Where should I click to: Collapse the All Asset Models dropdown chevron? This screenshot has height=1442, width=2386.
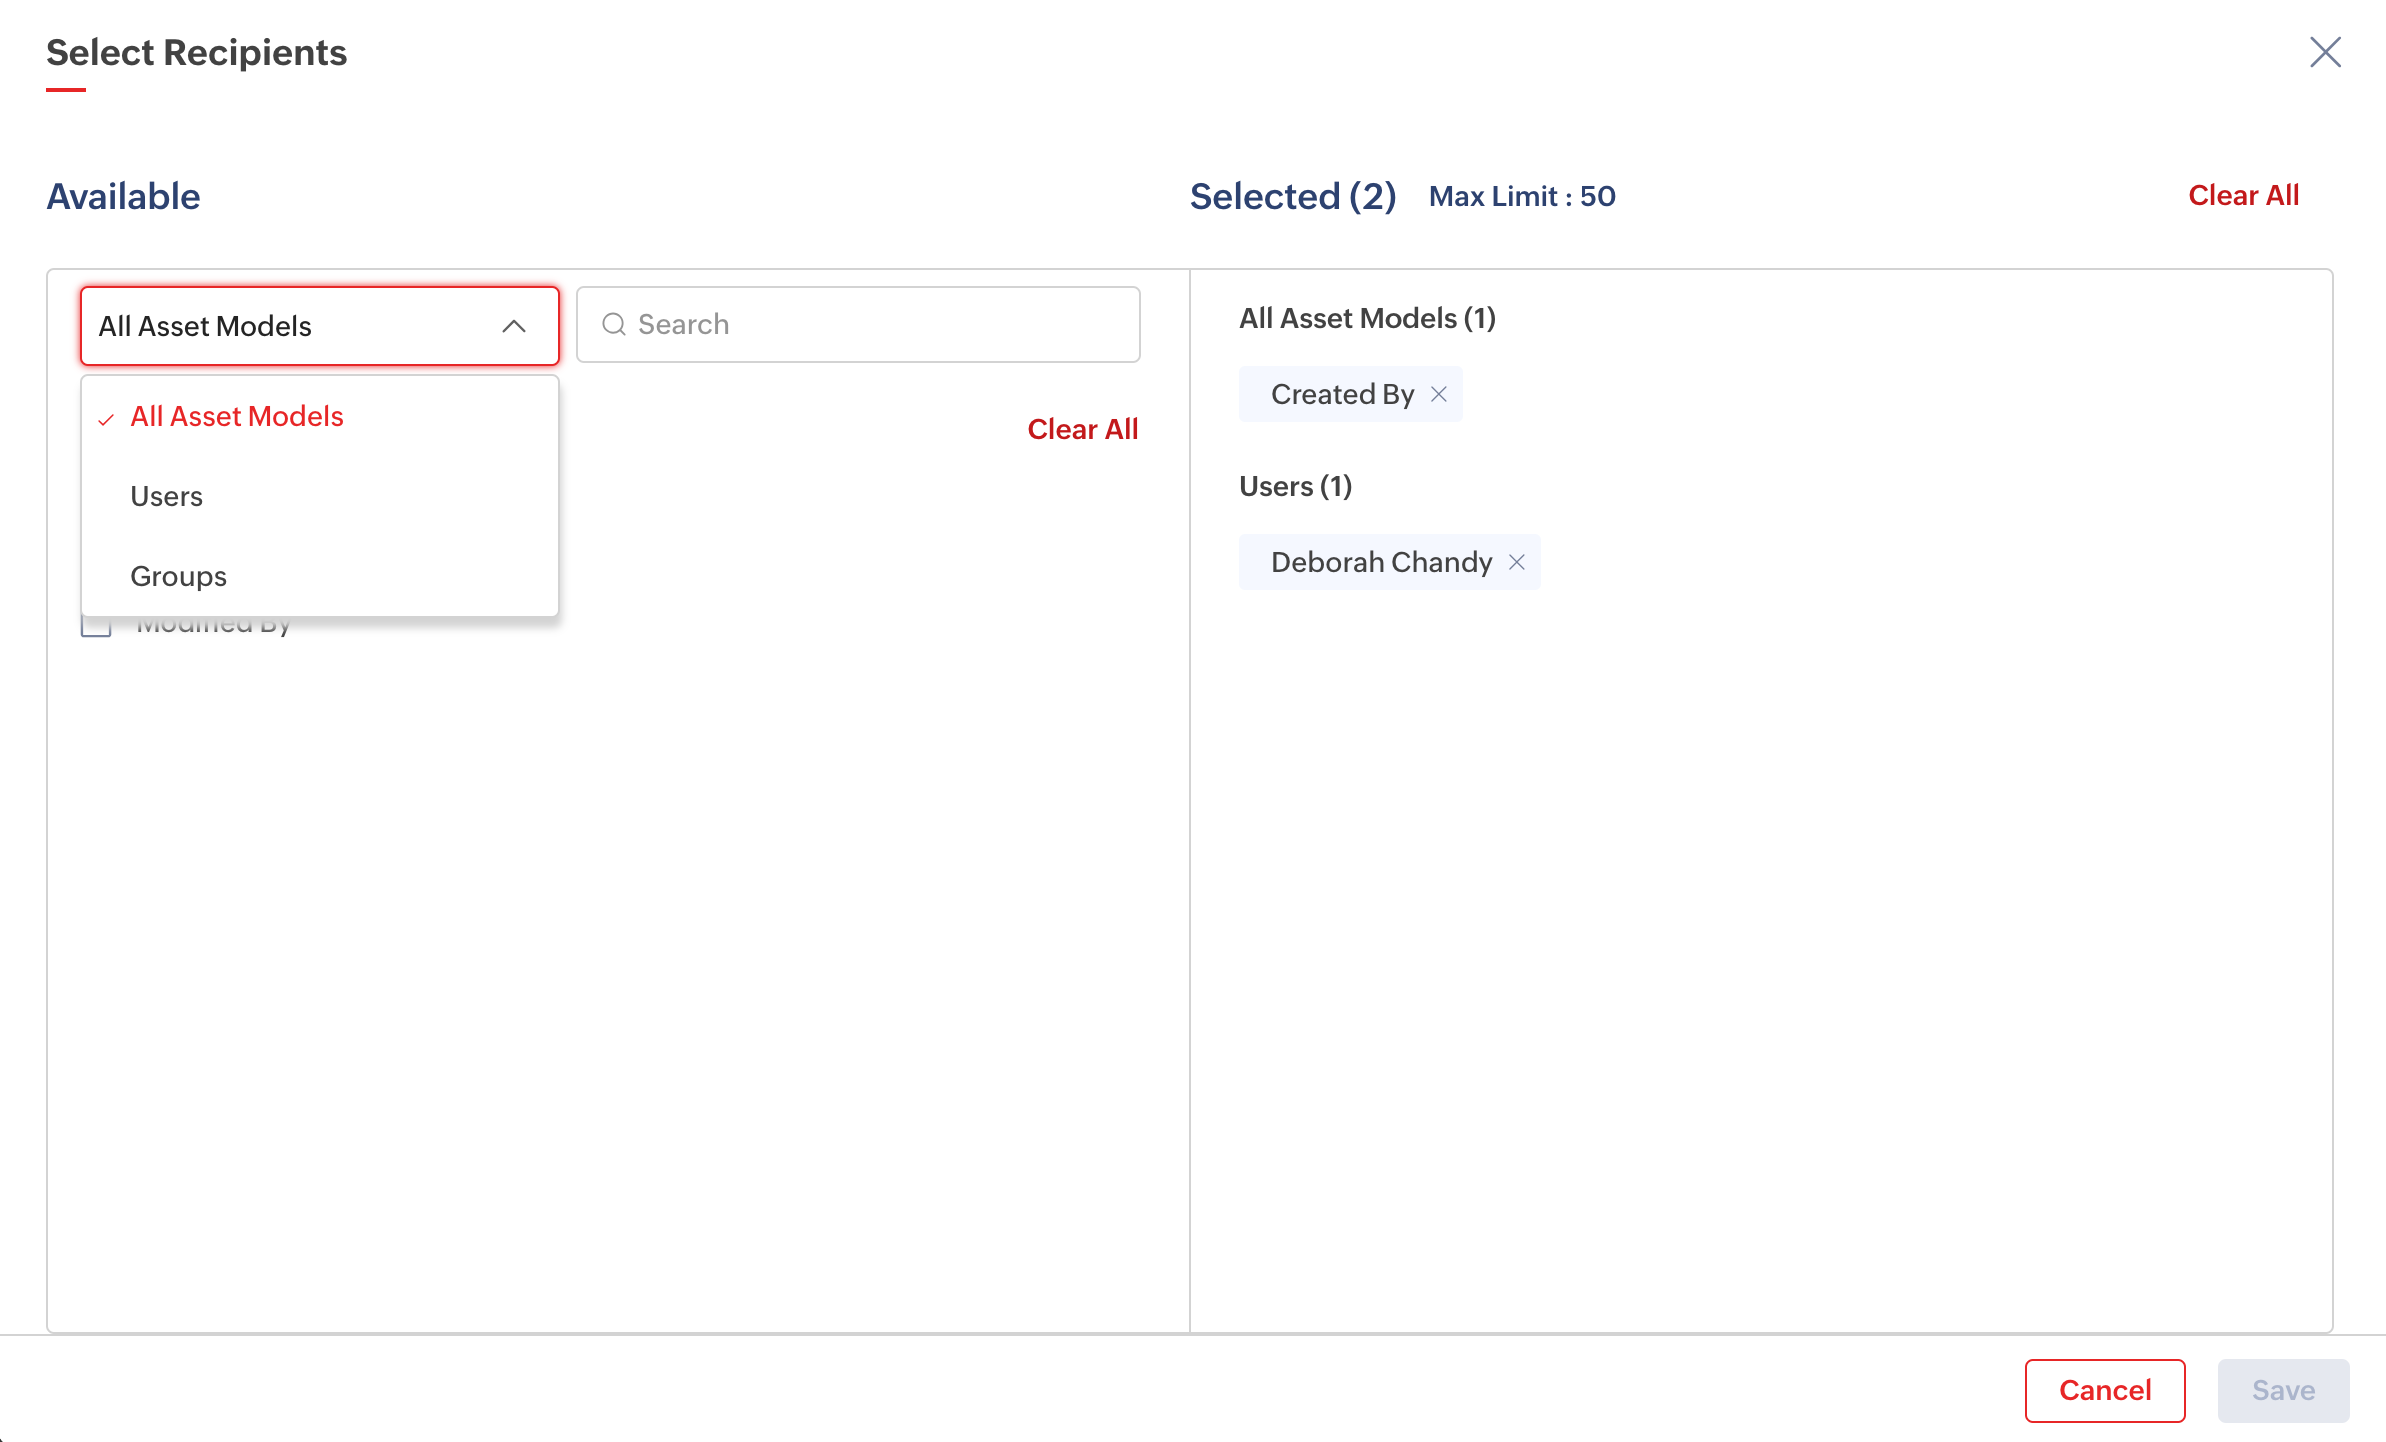click(x=514, y=326)
